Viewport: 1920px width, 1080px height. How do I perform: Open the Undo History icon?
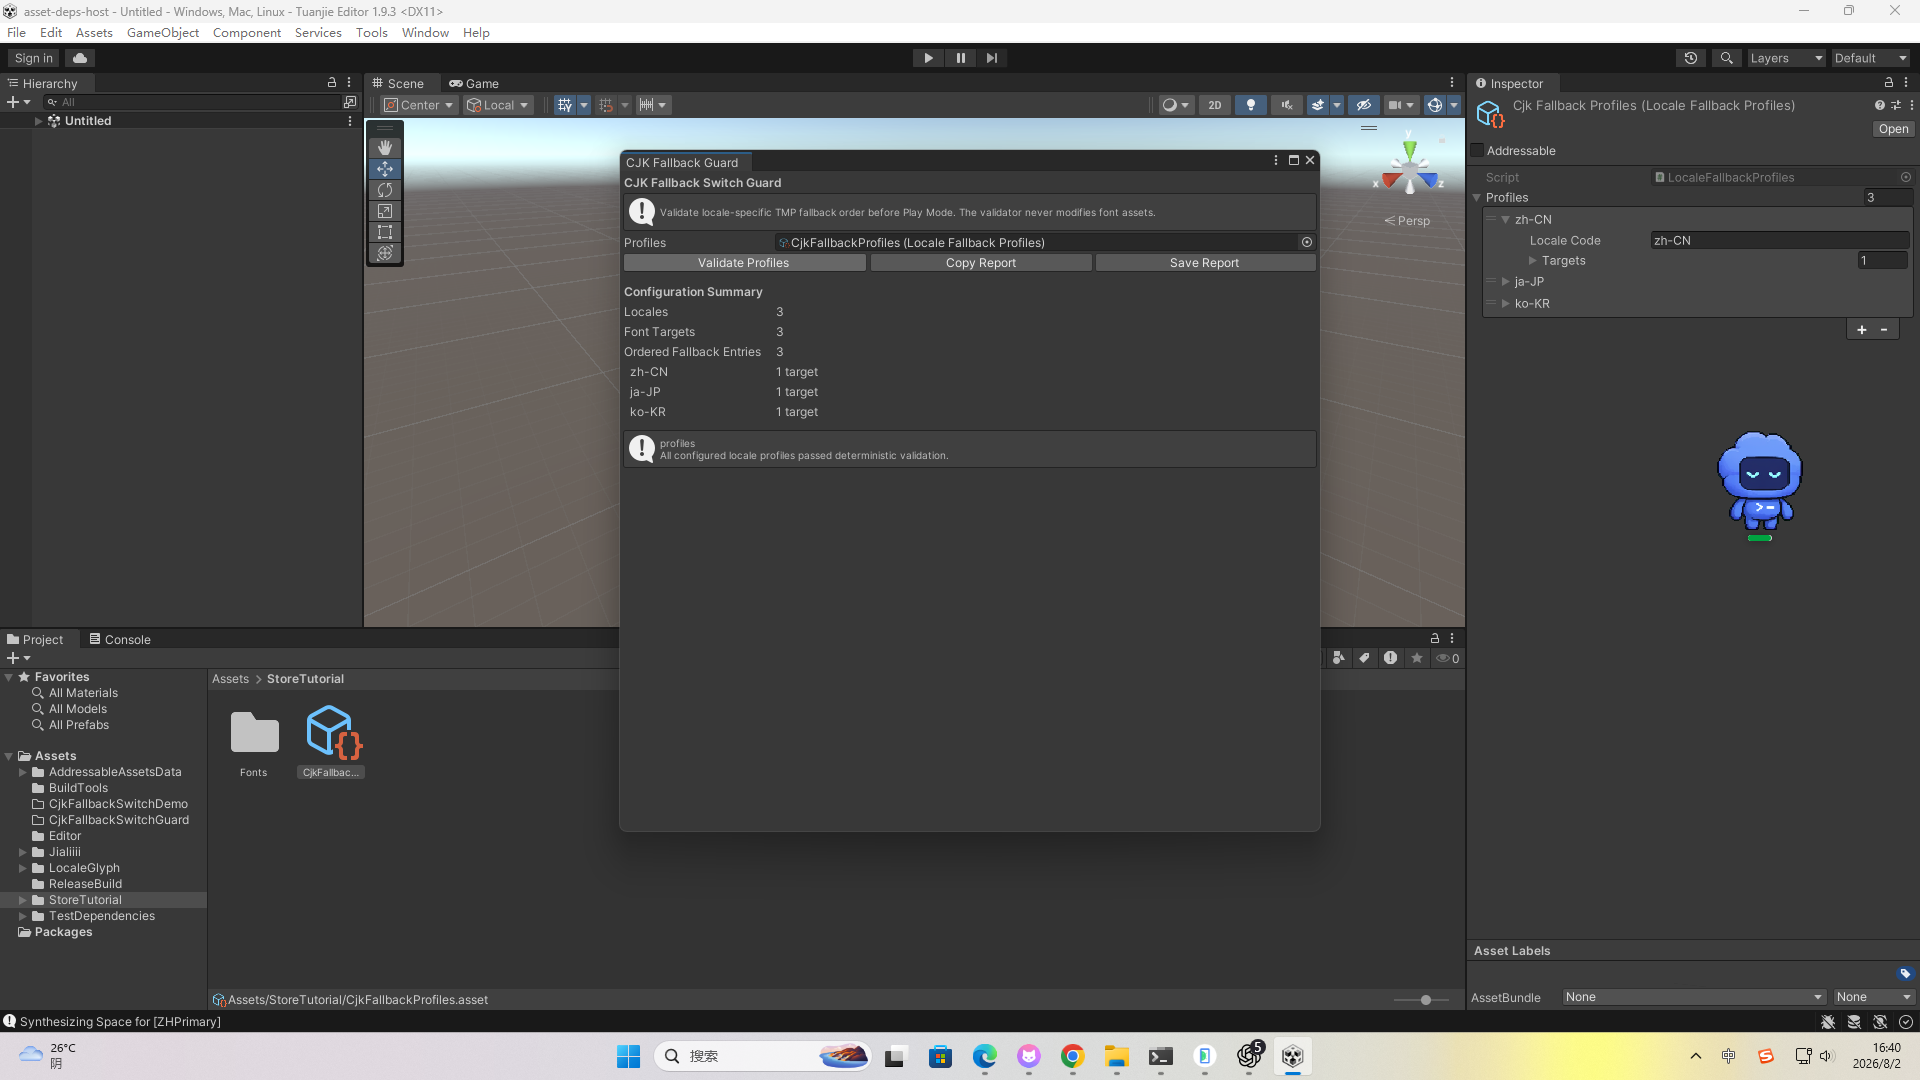[1691, 58]
